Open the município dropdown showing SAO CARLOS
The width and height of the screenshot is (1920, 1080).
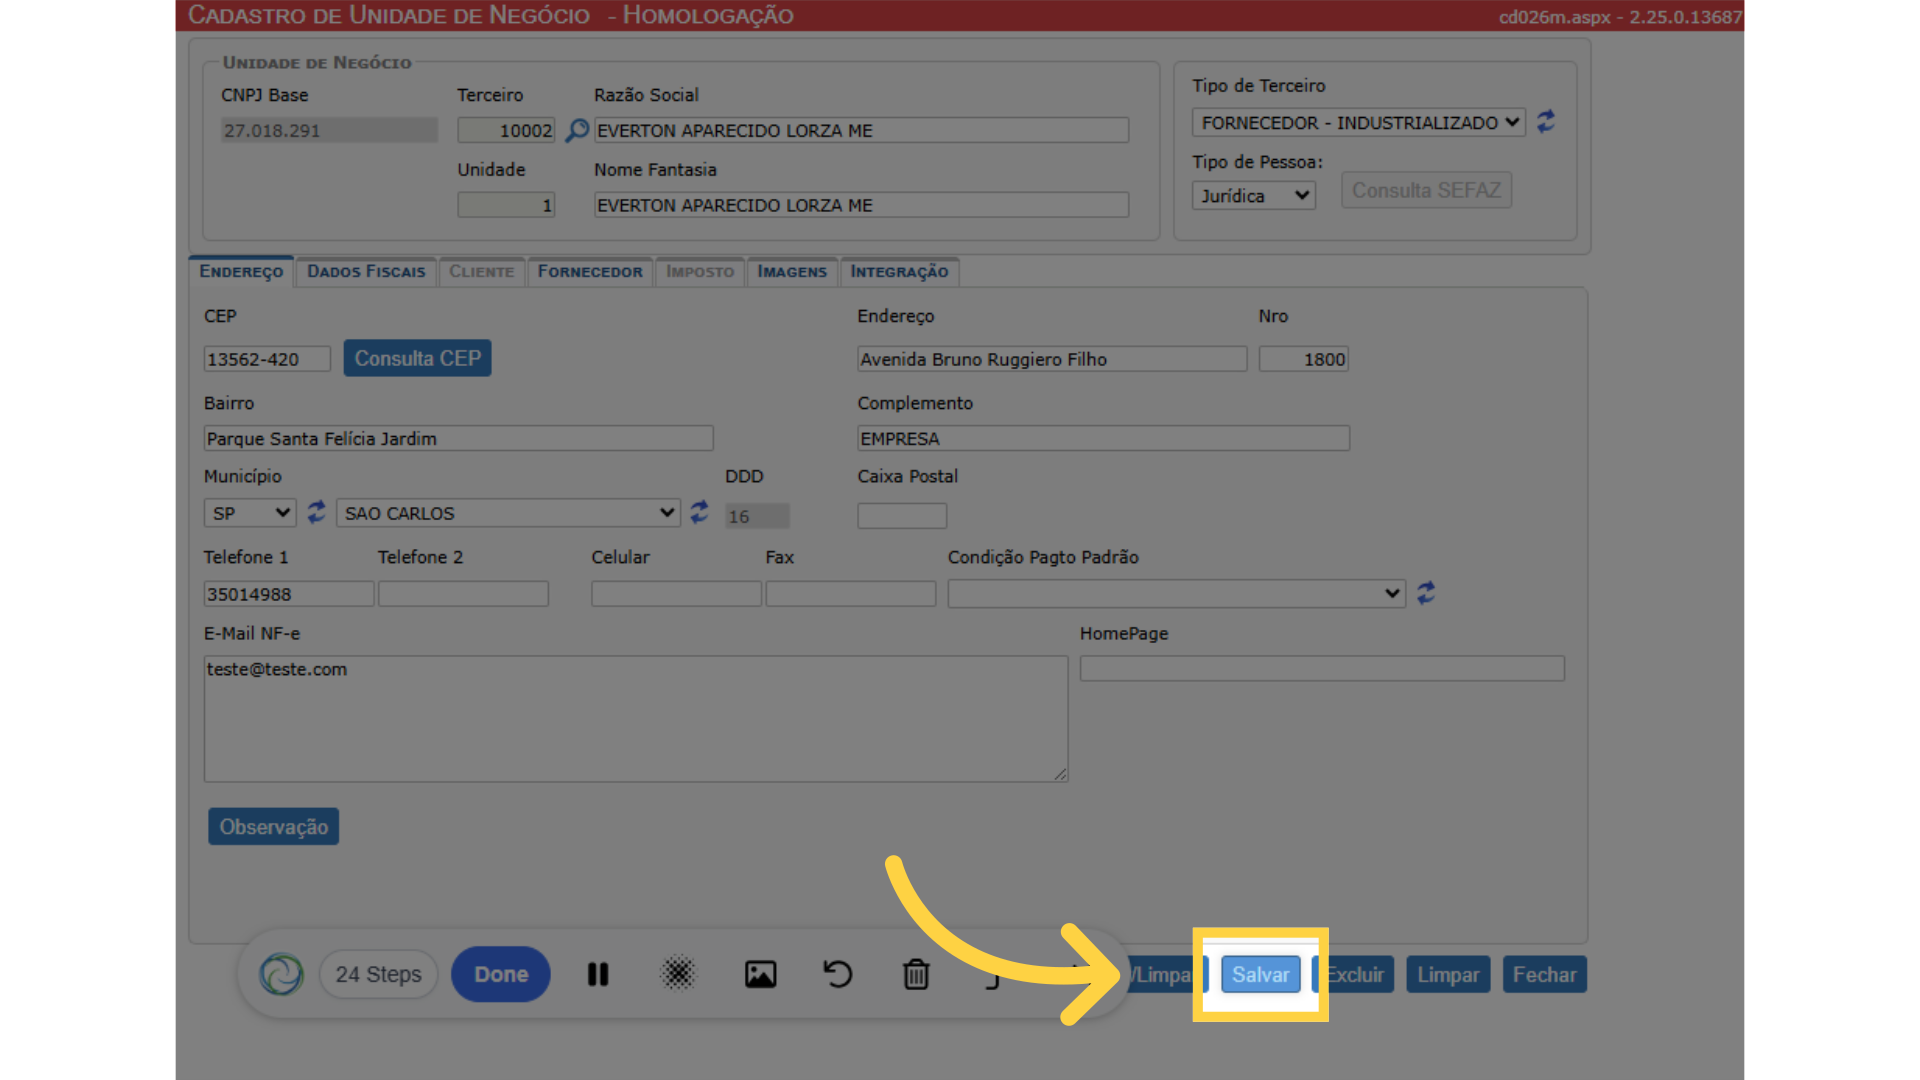click(x=508, y=513)
